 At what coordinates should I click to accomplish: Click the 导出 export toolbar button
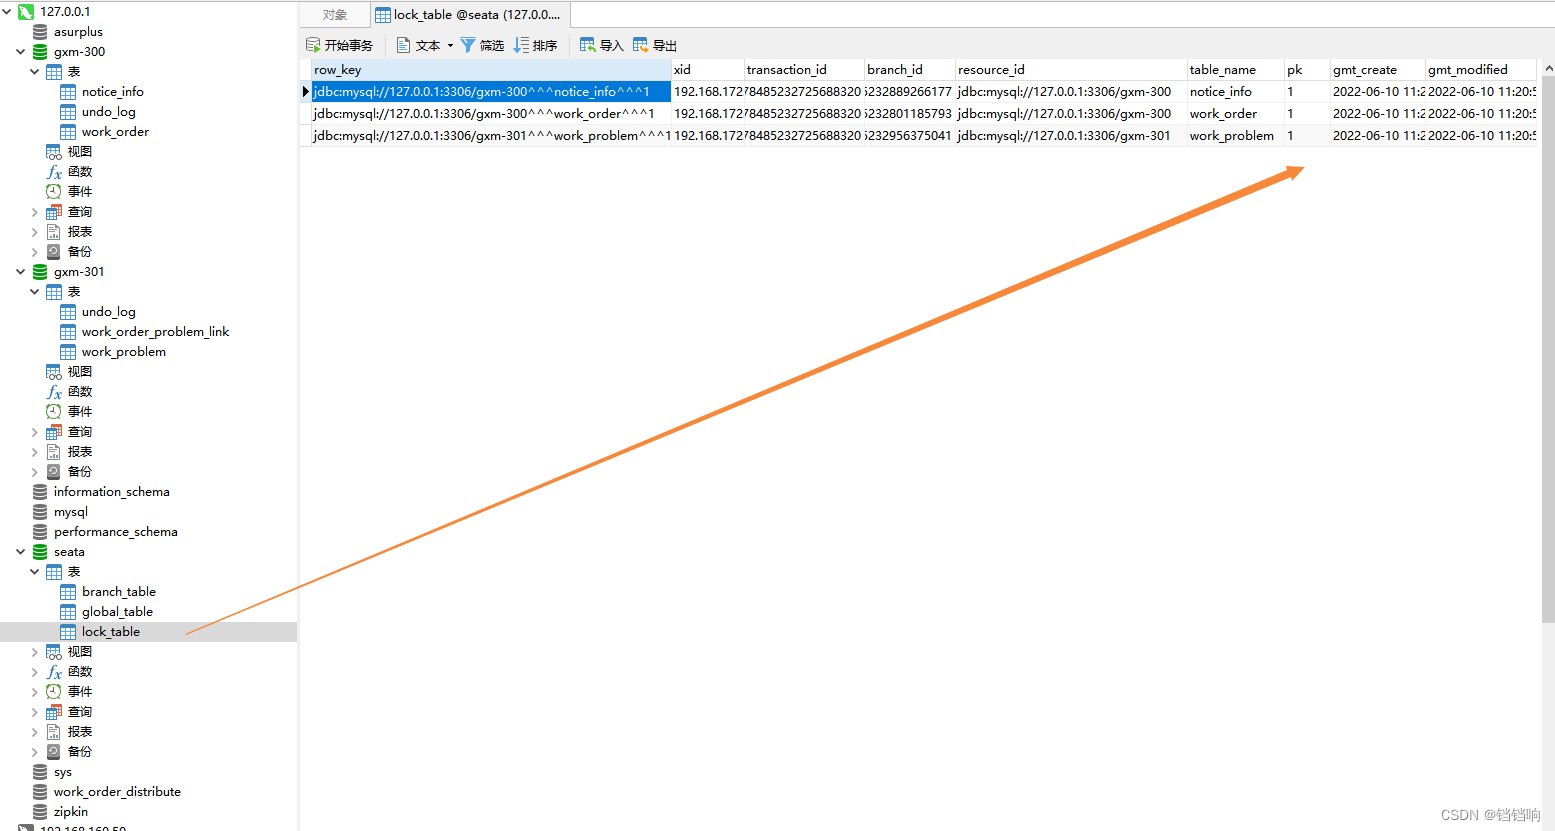point(655,45)
